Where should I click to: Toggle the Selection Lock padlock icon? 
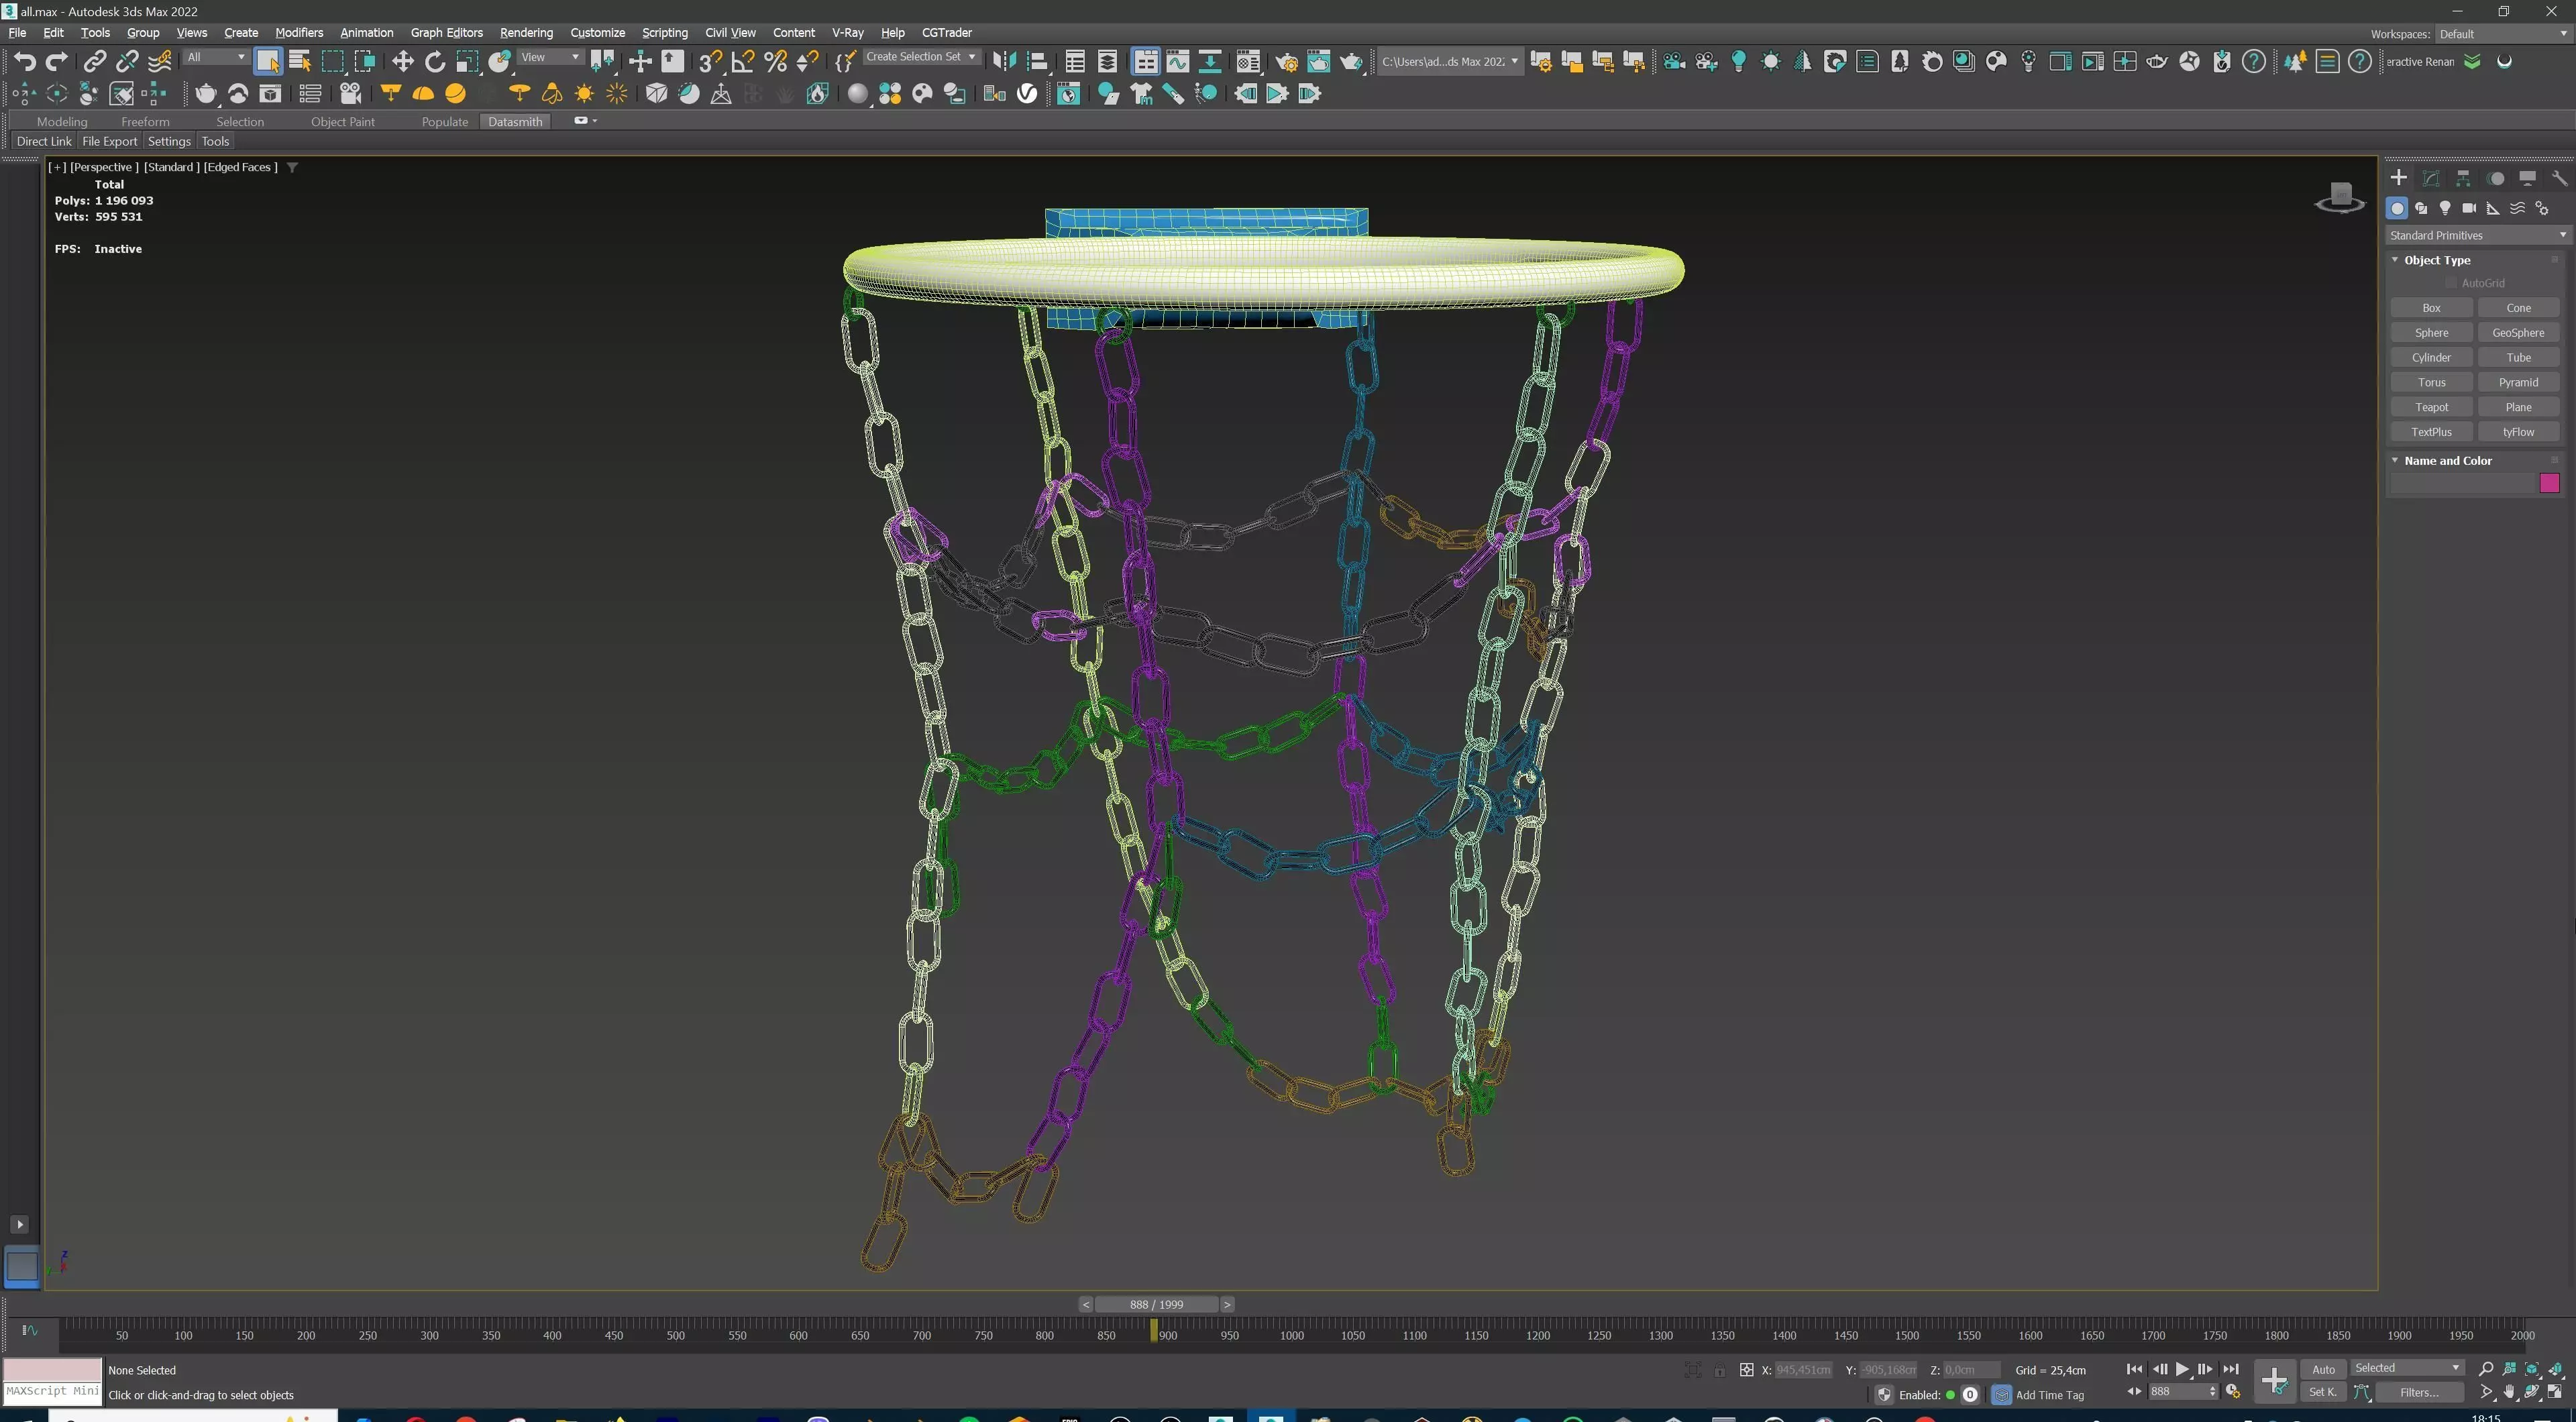1719,1370
